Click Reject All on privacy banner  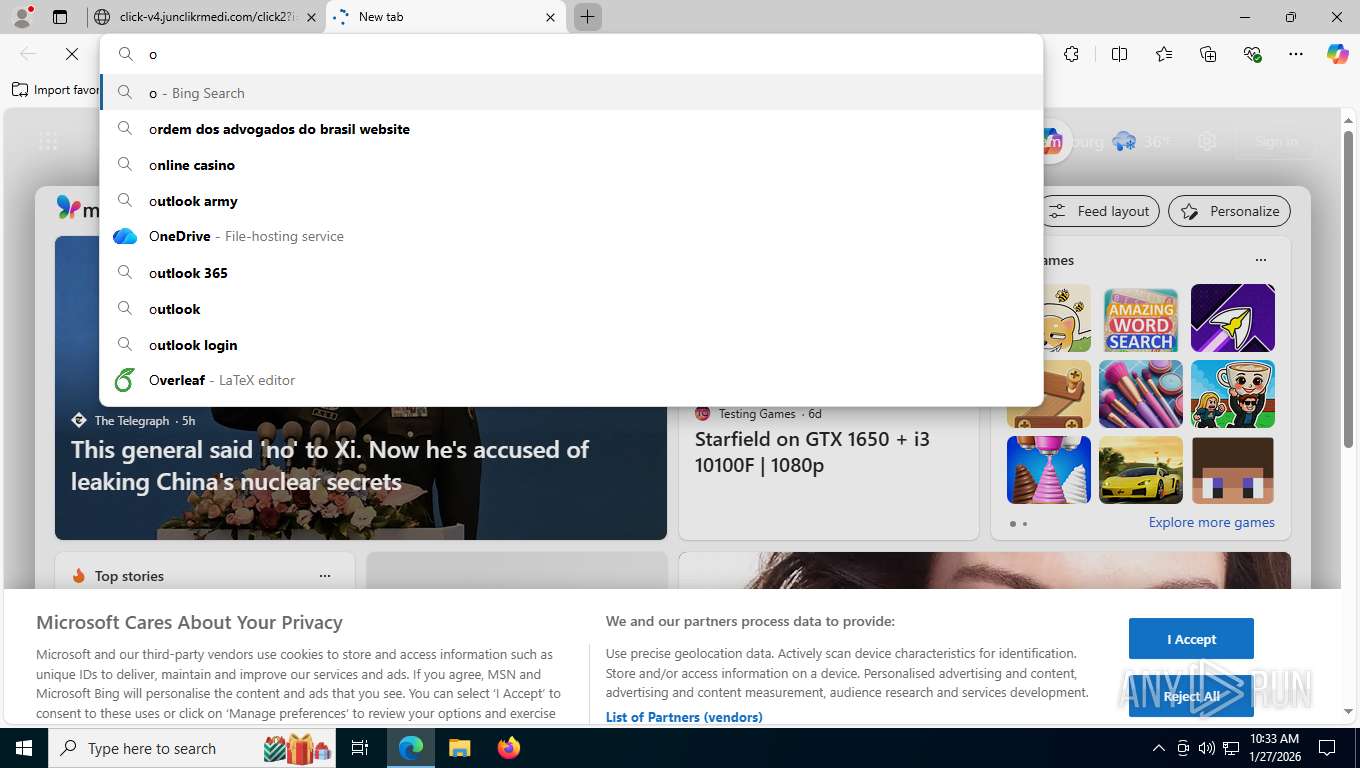[1191, 696]
